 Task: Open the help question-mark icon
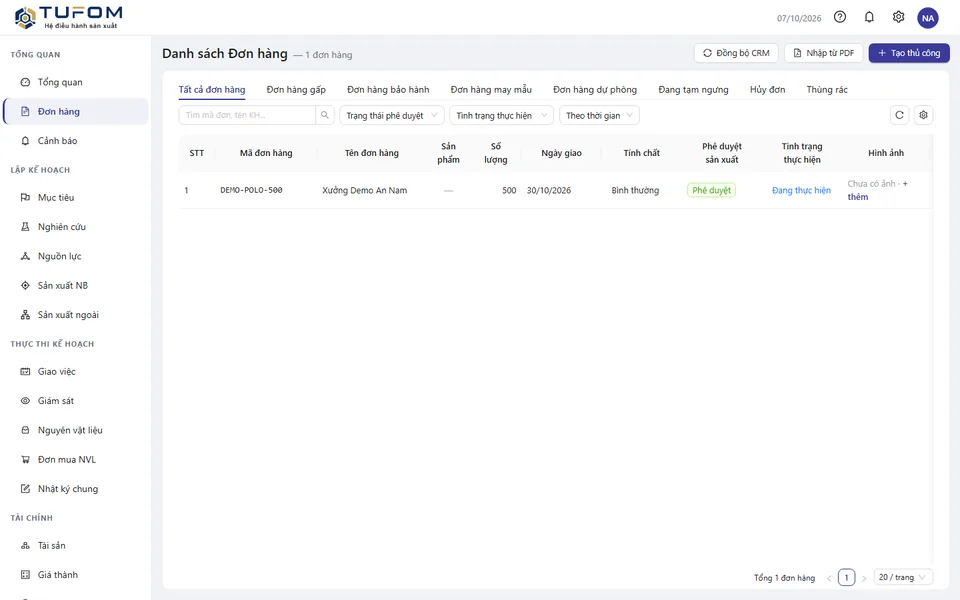click(x=840, y=17)
